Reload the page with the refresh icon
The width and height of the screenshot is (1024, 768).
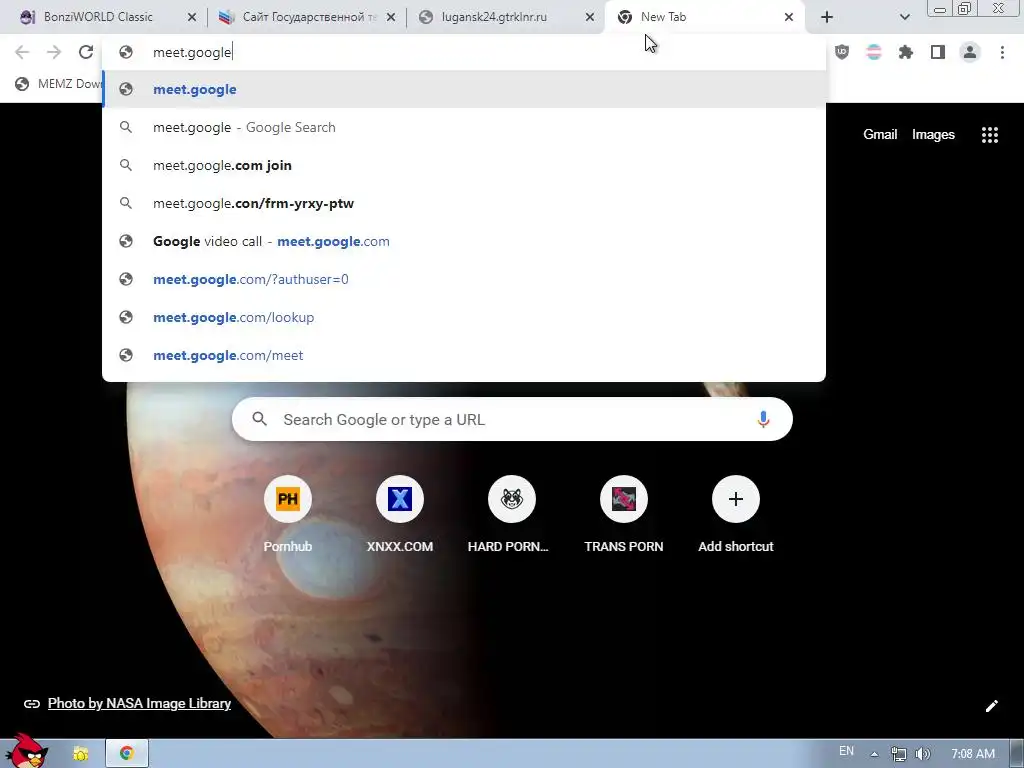click(86, 52)
